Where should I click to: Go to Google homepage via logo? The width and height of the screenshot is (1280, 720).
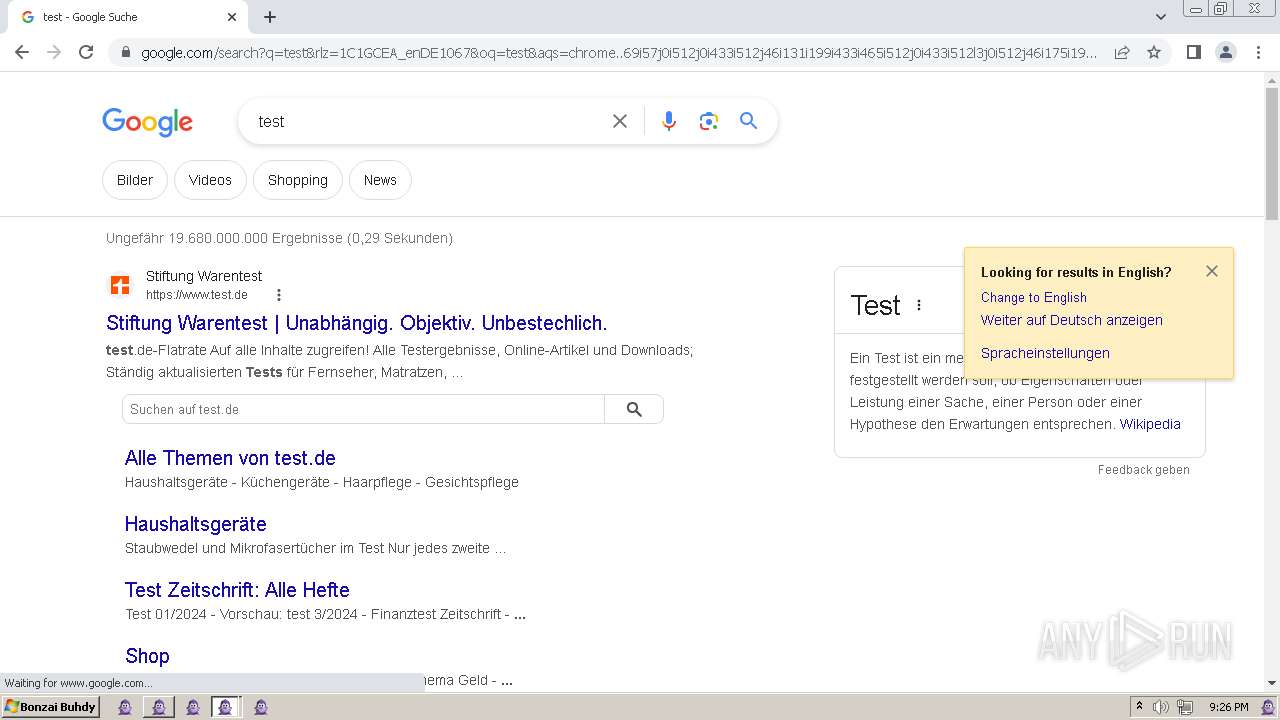(x=147, y=122)
